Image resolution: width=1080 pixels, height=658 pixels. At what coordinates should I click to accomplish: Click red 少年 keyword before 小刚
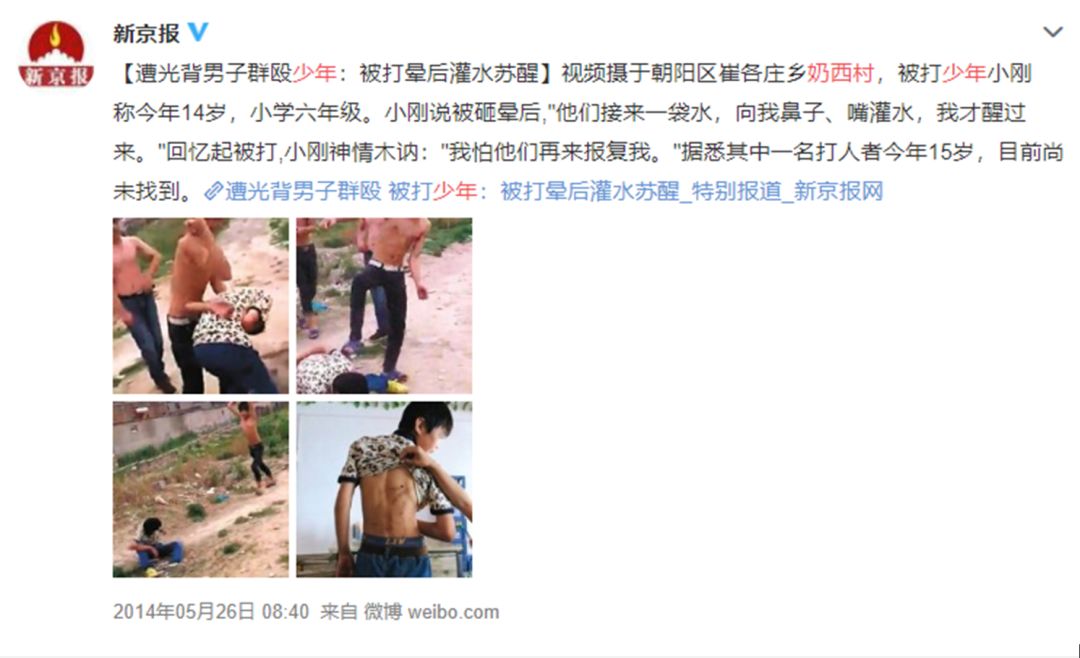pyautogui.click(x=964, y=73)
